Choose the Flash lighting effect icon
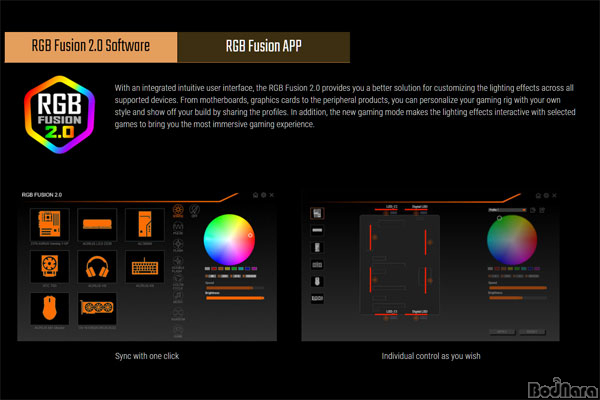 click(x=178, y=245)
